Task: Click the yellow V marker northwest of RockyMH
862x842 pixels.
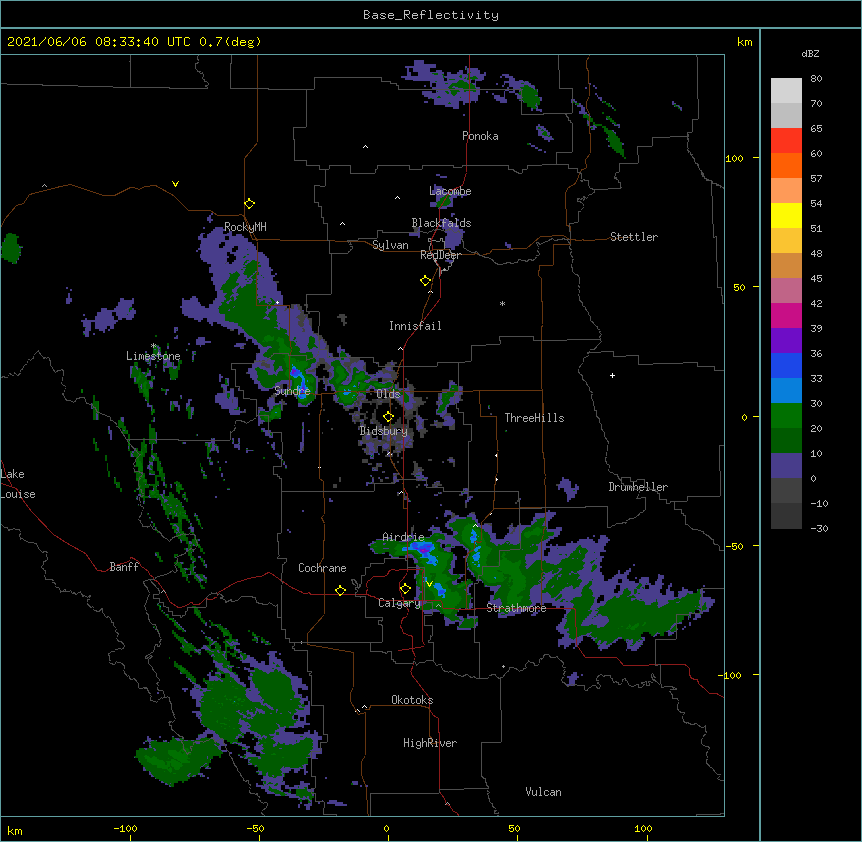Action: tap(175, 184)
